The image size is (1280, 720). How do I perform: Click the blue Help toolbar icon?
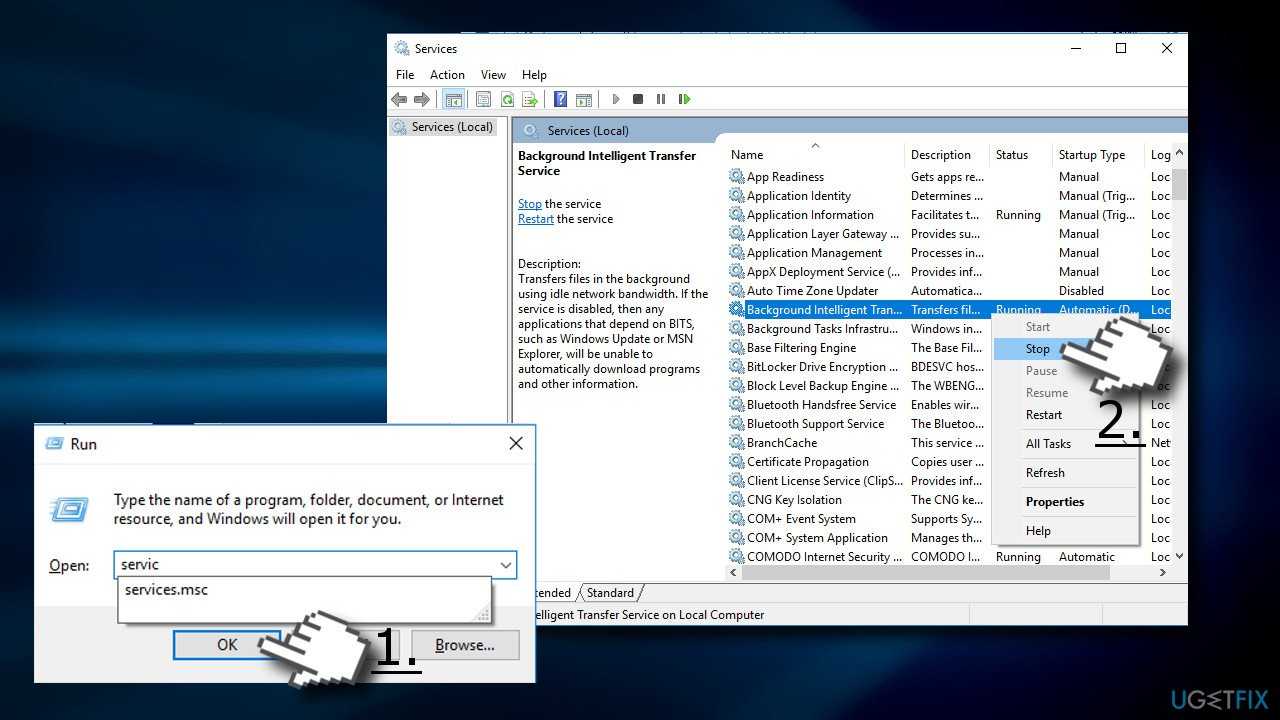click(560, 99)
